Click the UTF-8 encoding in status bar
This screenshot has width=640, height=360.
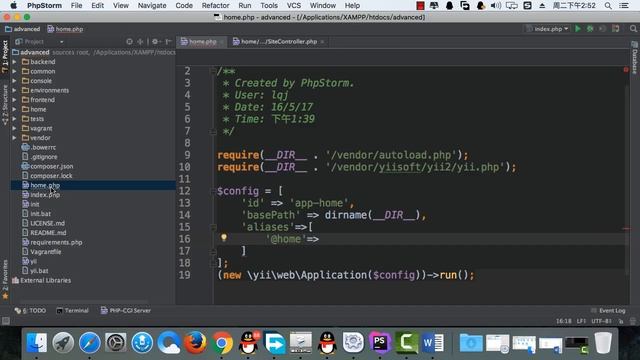click(600, 321)
